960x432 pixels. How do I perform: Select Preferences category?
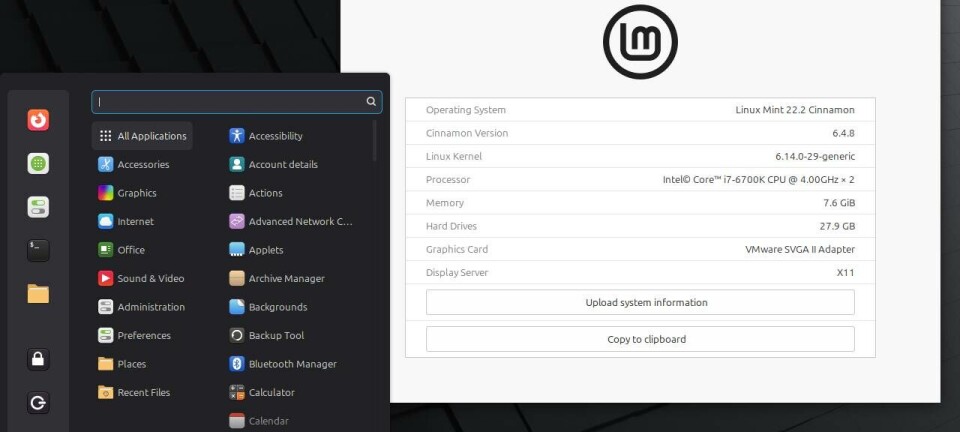(x=134, y=335)
